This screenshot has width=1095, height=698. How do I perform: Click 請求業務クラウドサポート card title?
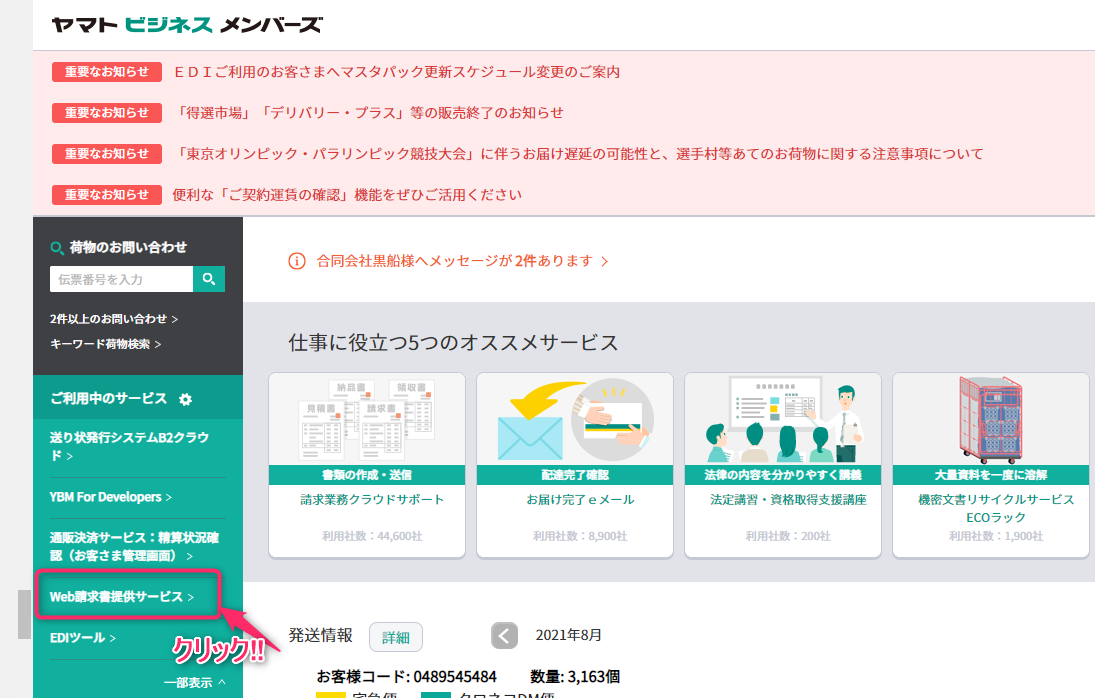click(372, 500)
